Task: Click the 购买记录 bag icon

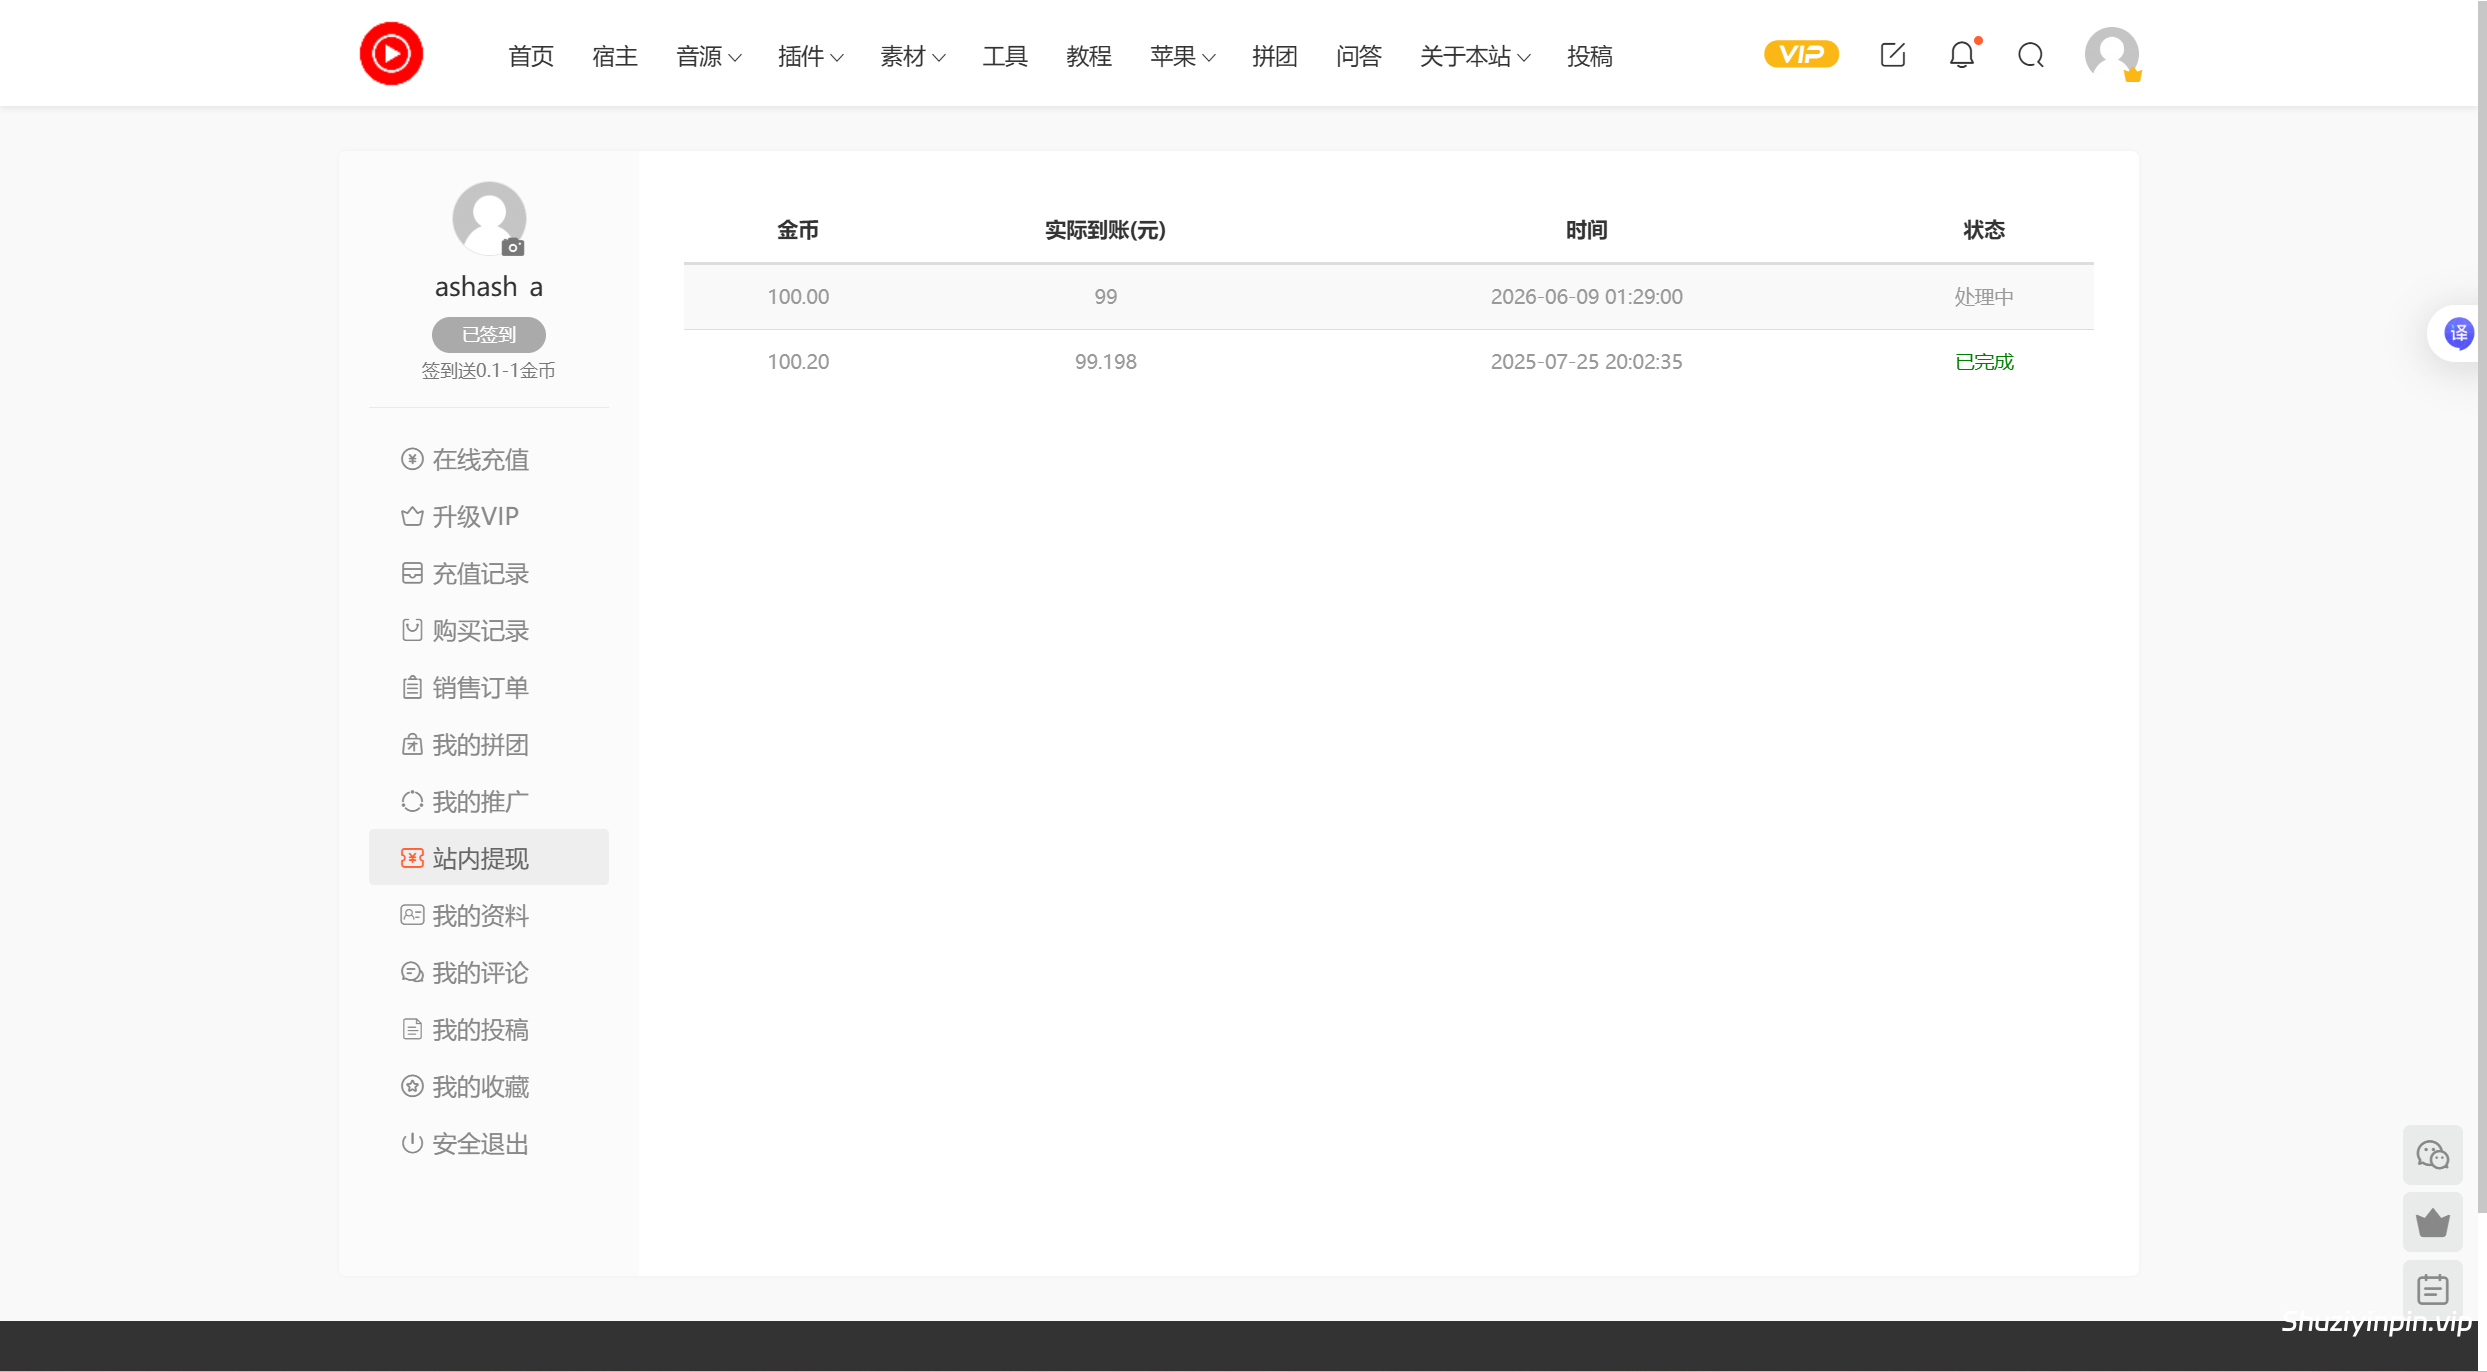Action: tap(412, 630)
